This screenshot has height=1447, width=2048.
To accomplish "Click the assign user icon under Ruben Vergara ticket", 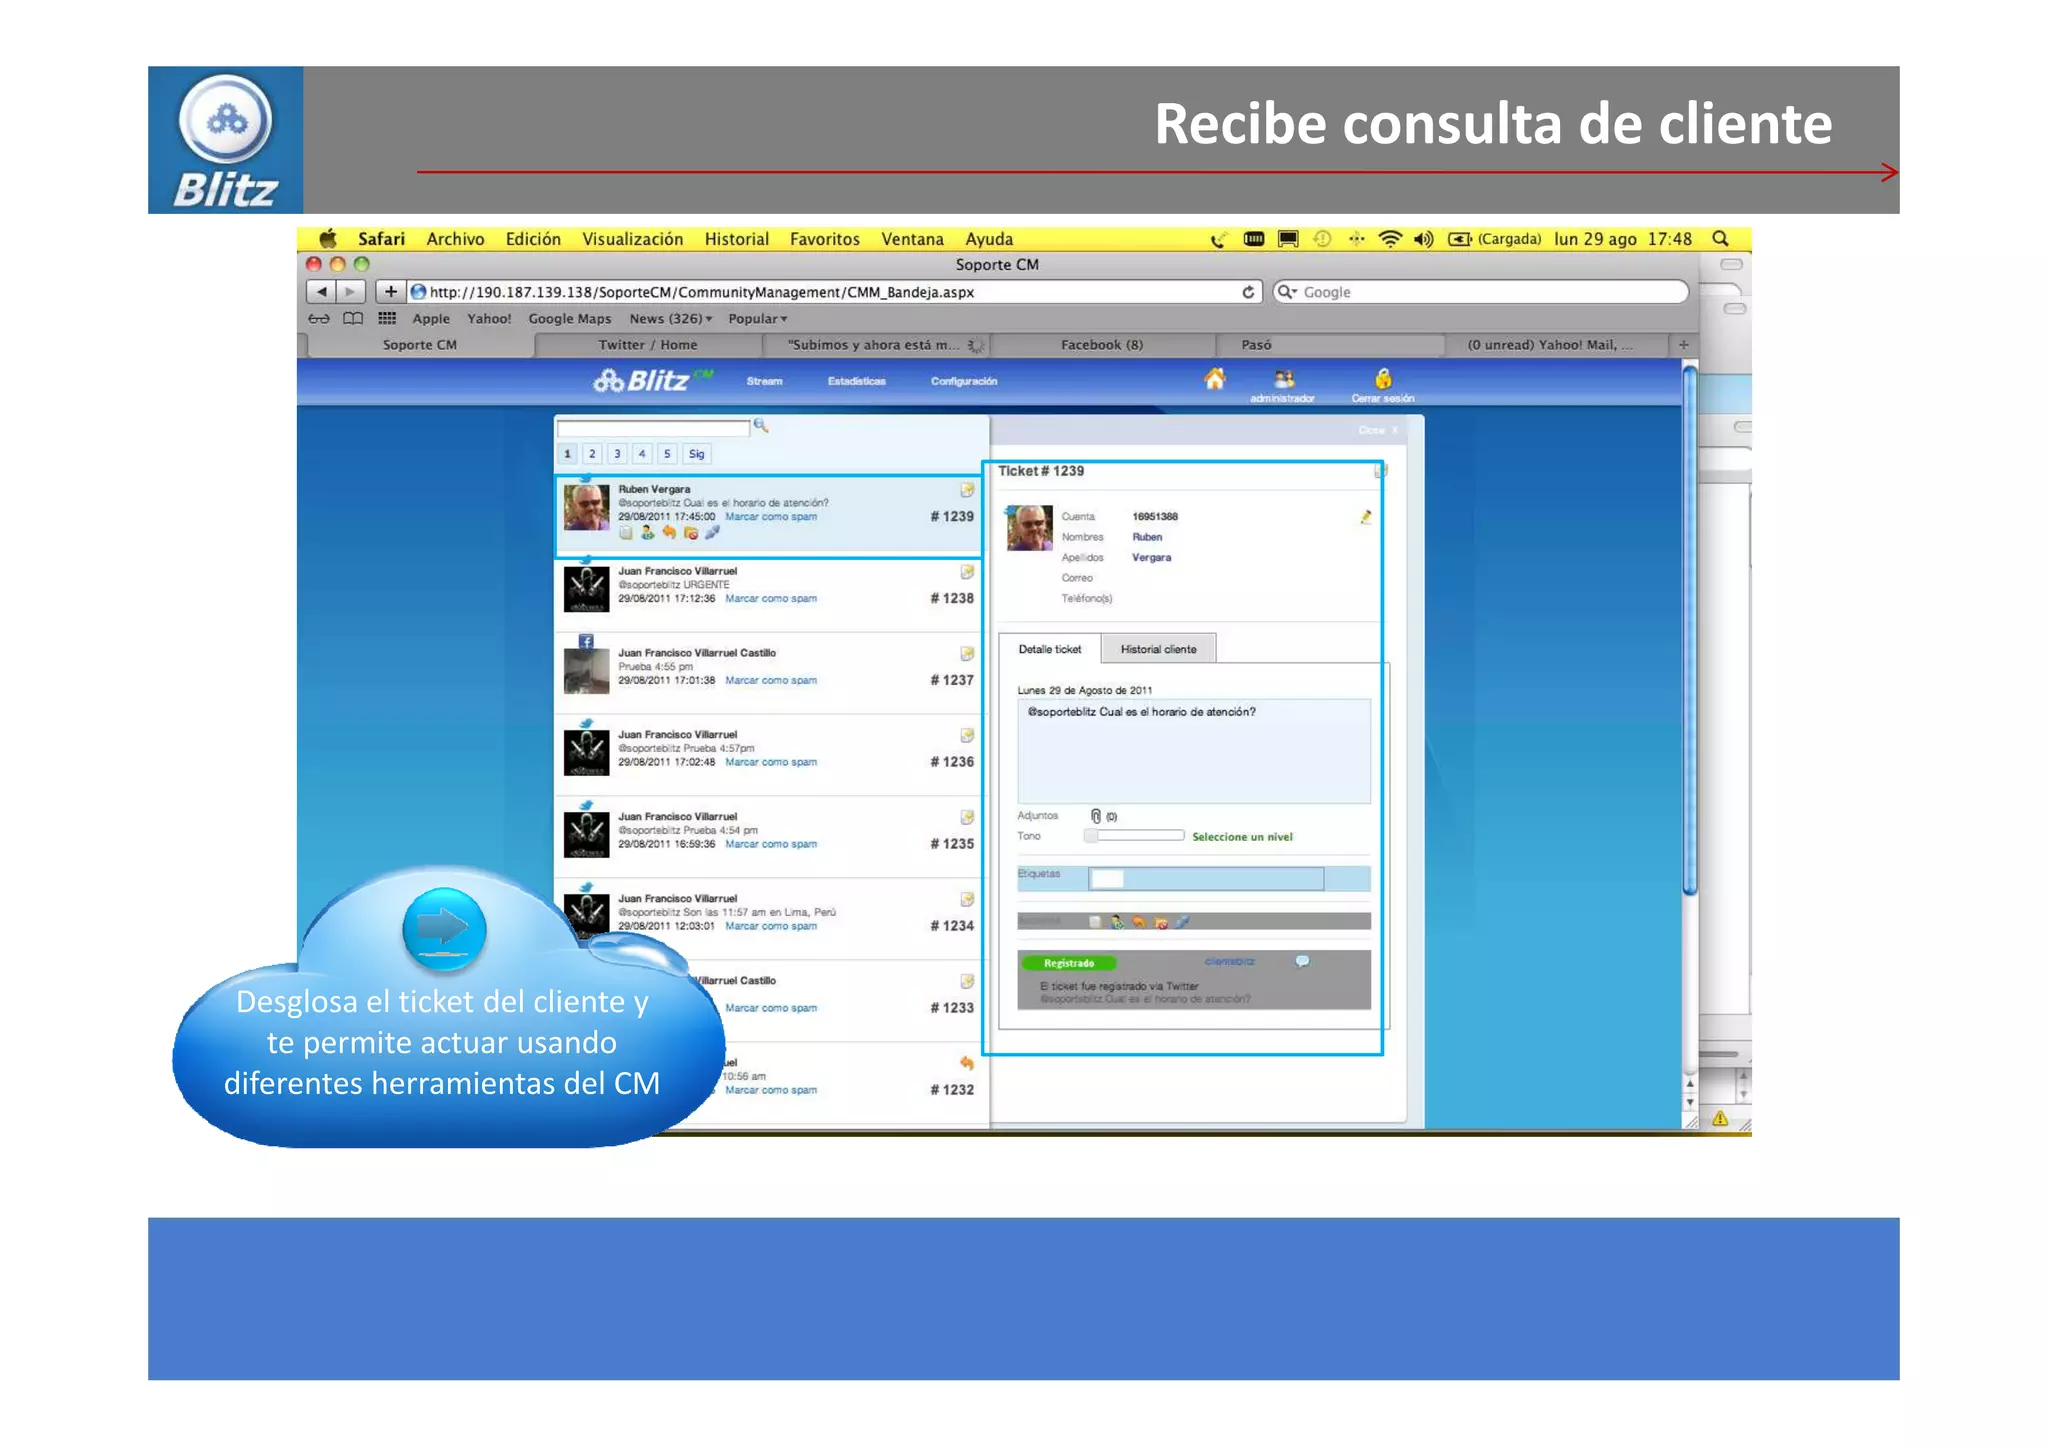I will [x=647, y=533].
